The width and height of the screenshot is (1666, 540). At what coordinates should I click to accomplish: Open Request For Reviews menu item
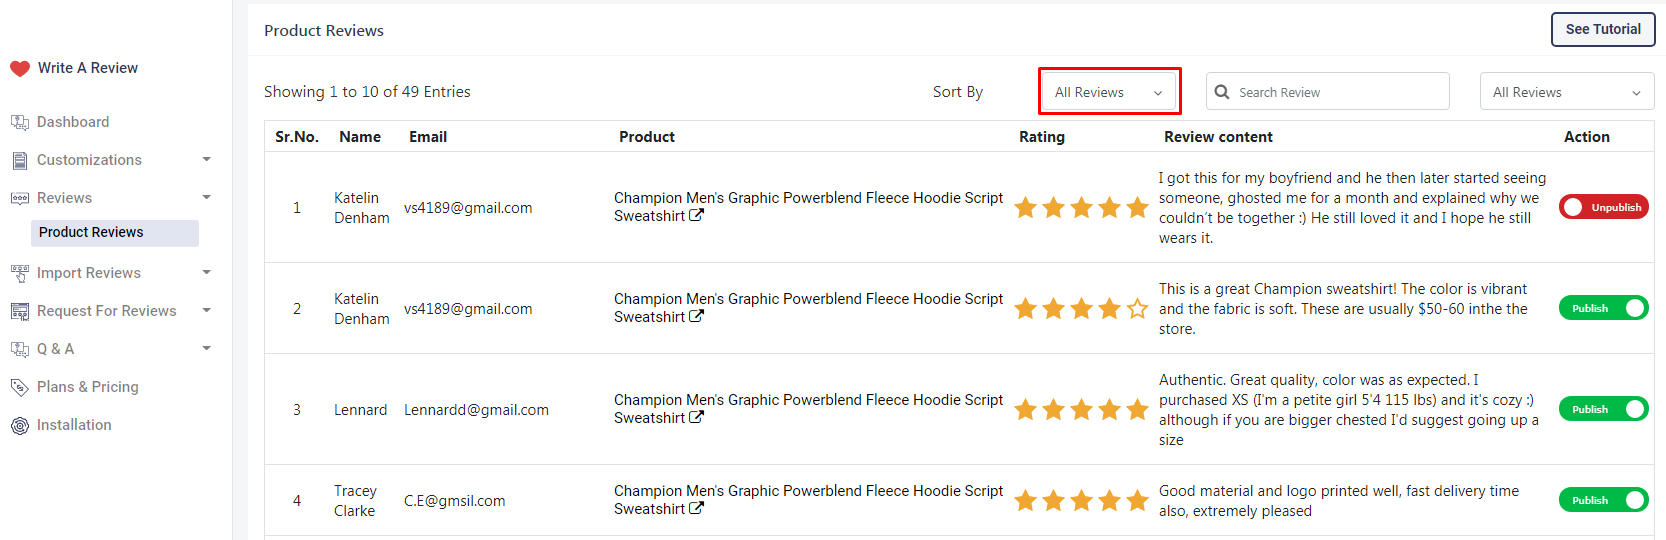click(x=107, y=311)
